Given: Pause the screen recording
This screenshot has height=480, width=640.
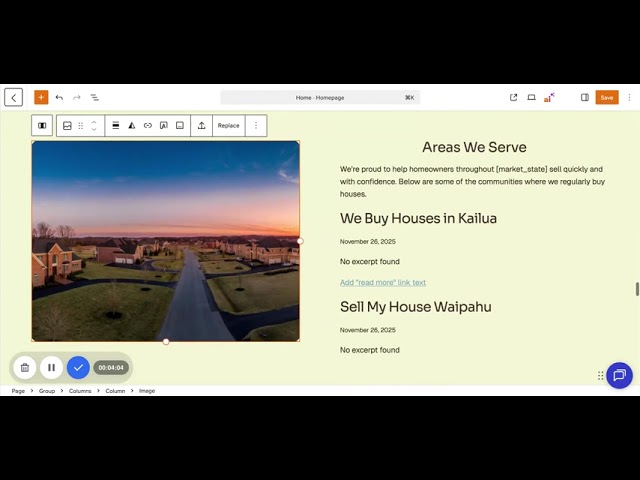Looking at the screenshot, I should coord(51,367).
